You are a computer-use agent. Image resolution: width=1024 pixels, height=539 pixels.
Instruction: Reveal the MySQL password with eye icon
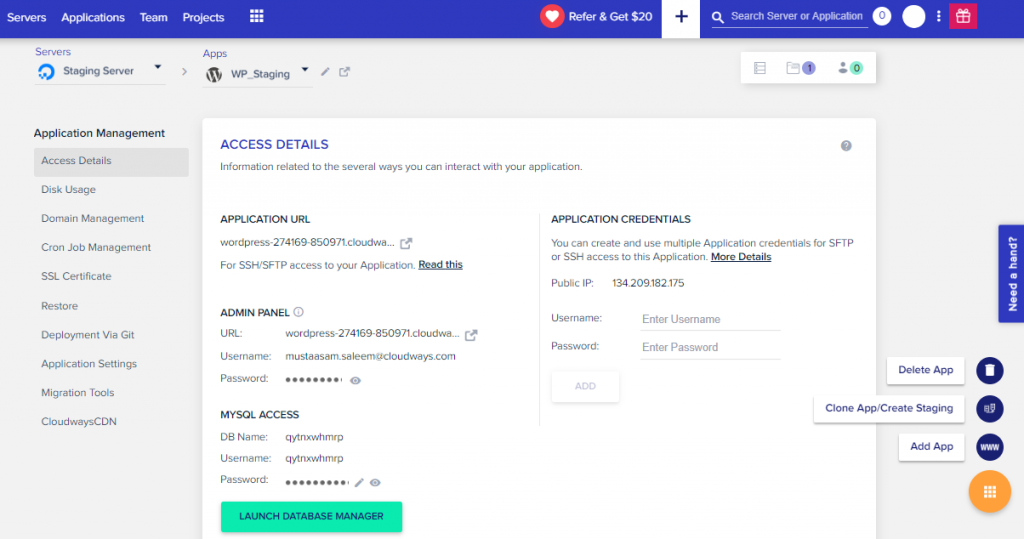pyautogui.click(x=375, y=483)
